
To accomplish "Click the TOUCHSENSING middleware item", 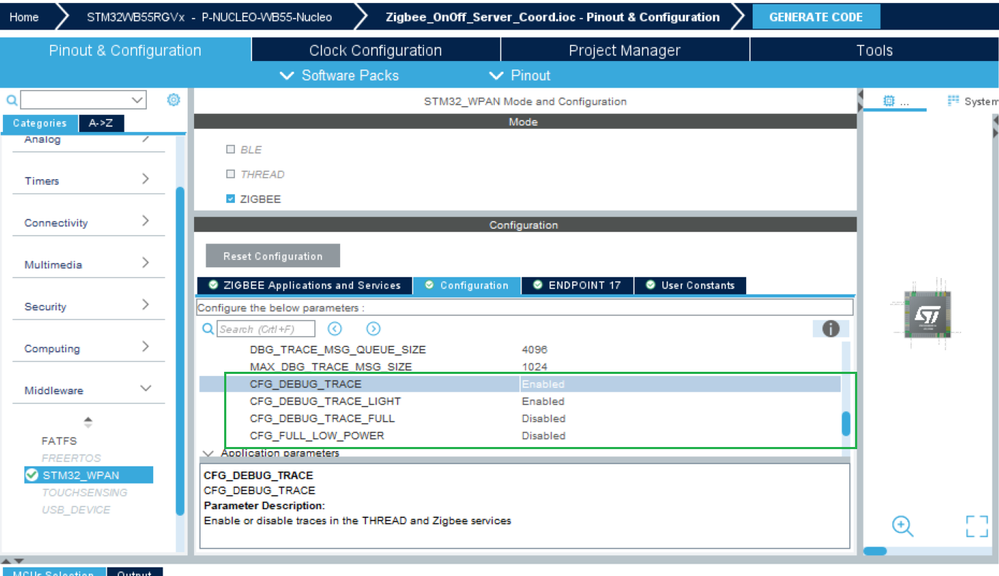I will pos(85,493).
